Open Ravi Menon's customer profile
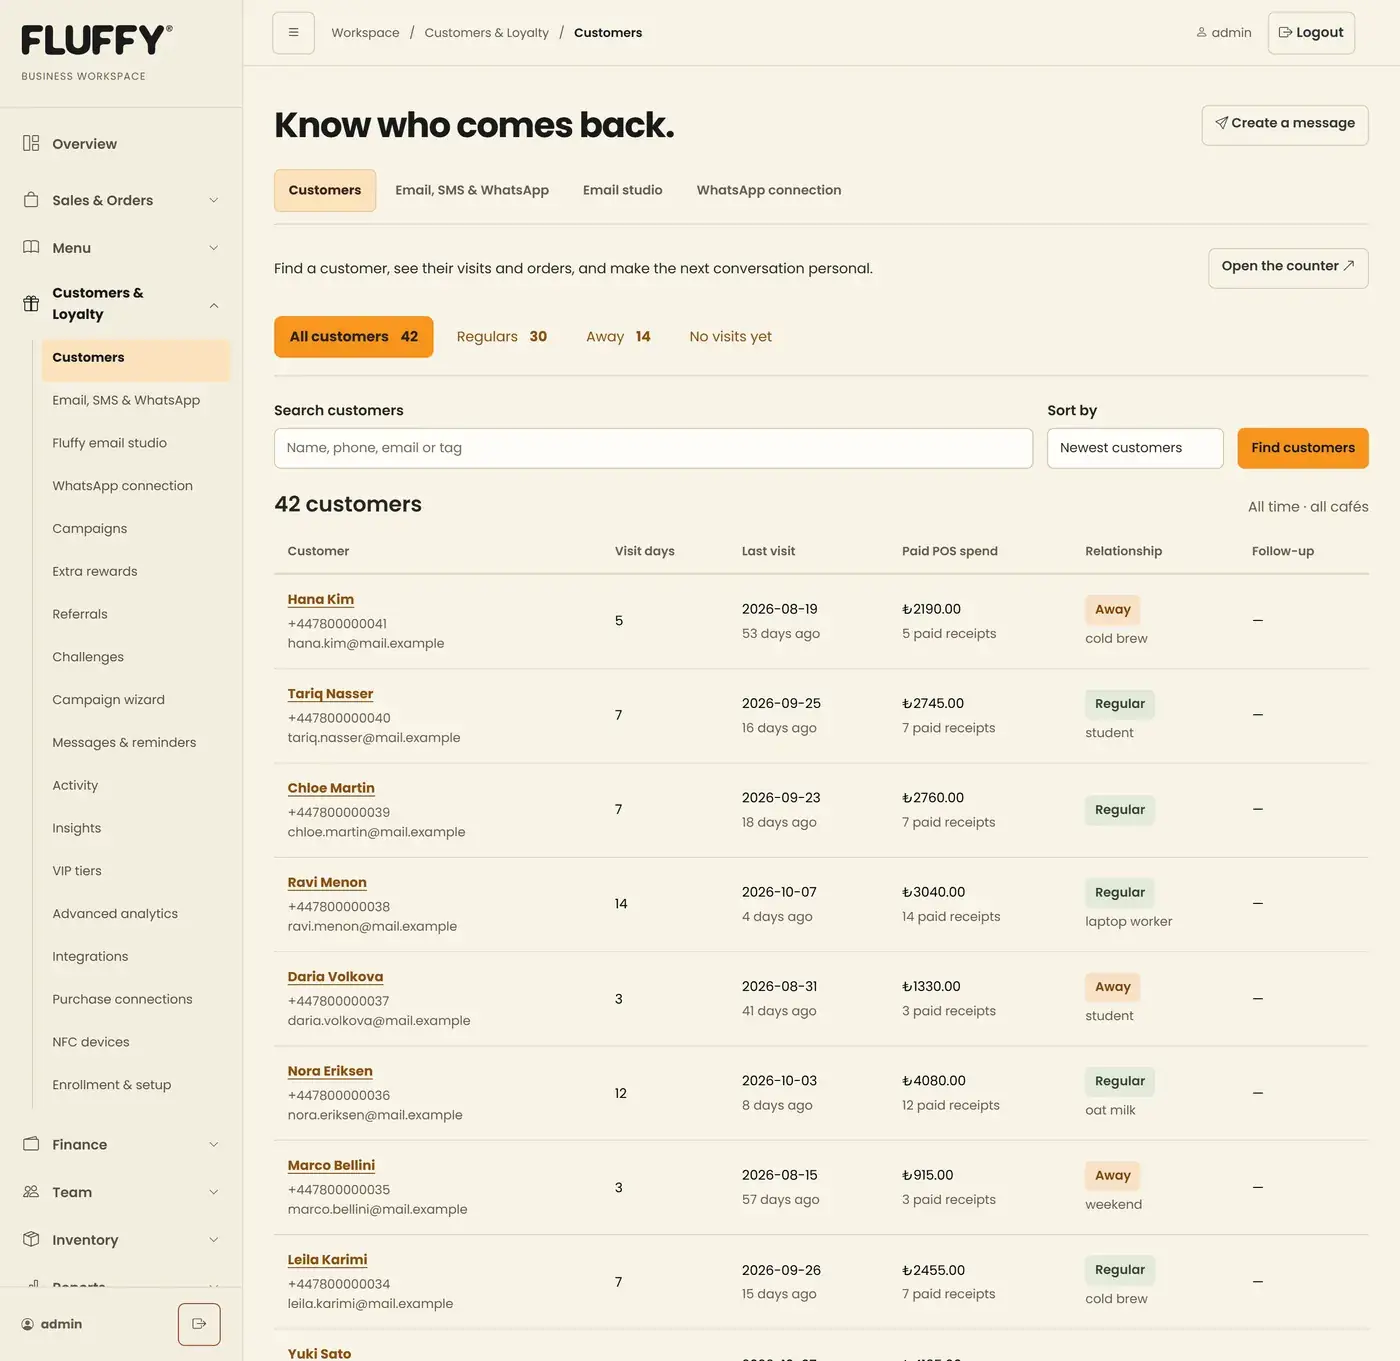Image resolution: width=1400 pixels, height=1361 pixels. [x=327, y=883]
